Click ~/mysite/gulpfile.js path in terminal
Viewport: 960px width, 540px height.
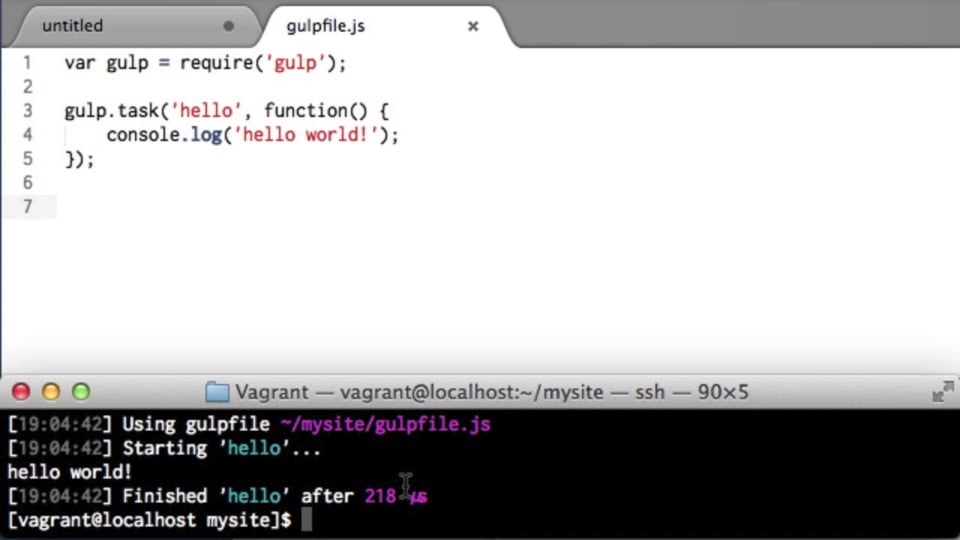tap(386, 424)
